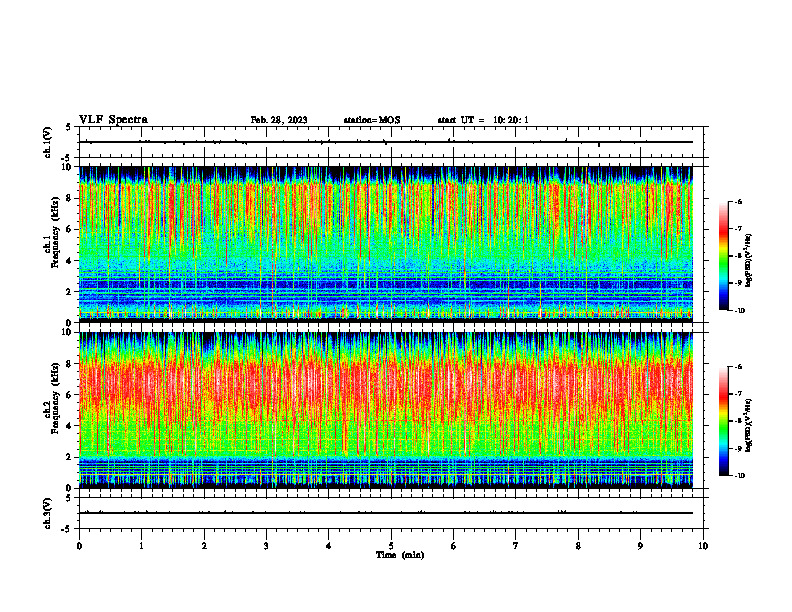Viewport: 792px width, 612px height.
Task: Click the 'station=MOS' header label
Action: tap(372, 120)
